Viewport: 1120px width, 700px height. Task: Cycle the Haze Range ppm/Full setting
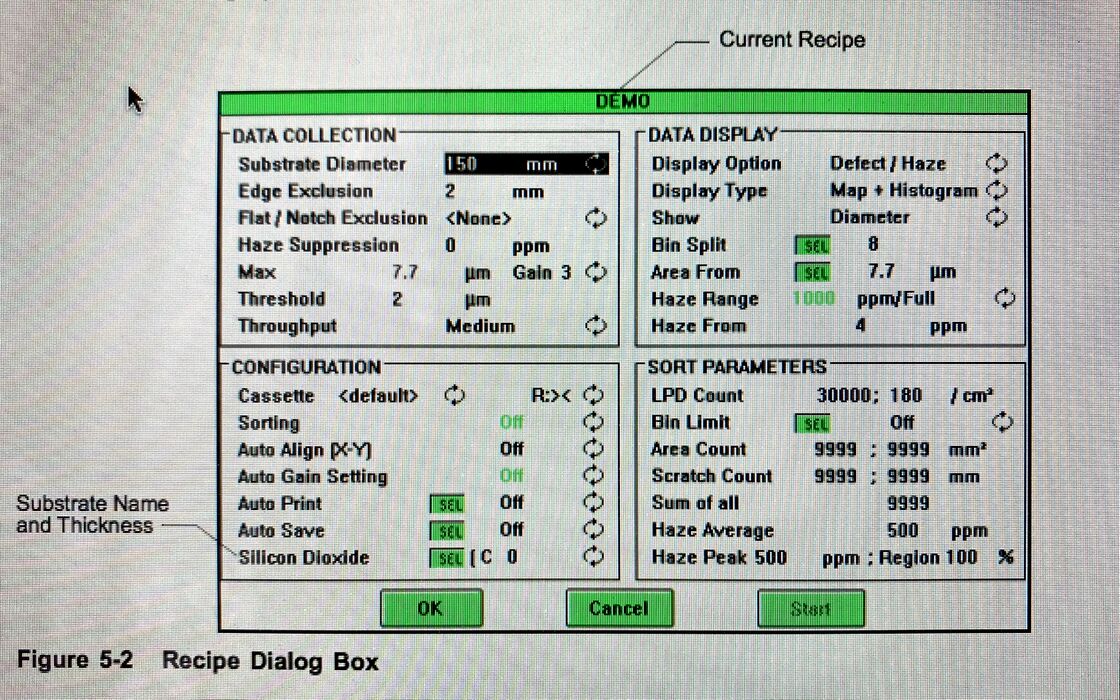[x=1005, y=299]
